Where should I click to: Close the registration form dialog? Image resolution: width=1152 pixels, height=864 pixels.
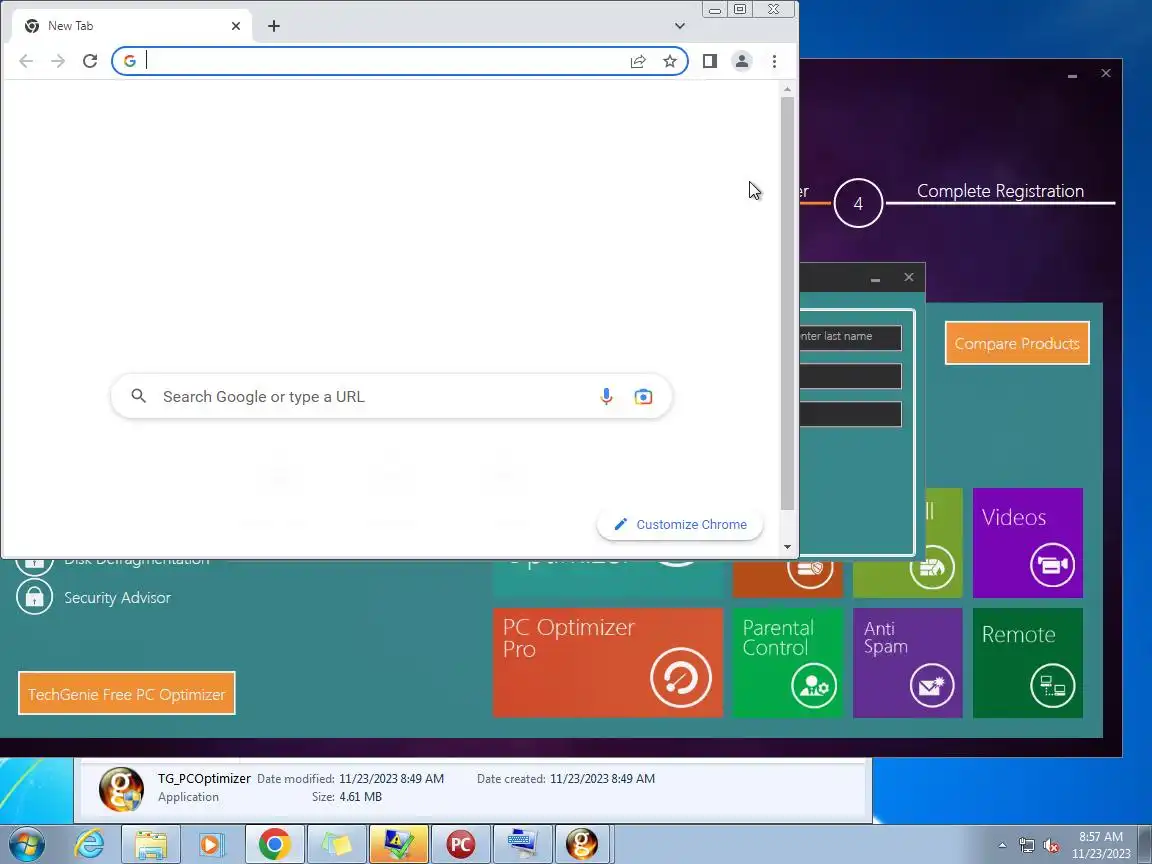pyautogui.click(x=909, y=277)
